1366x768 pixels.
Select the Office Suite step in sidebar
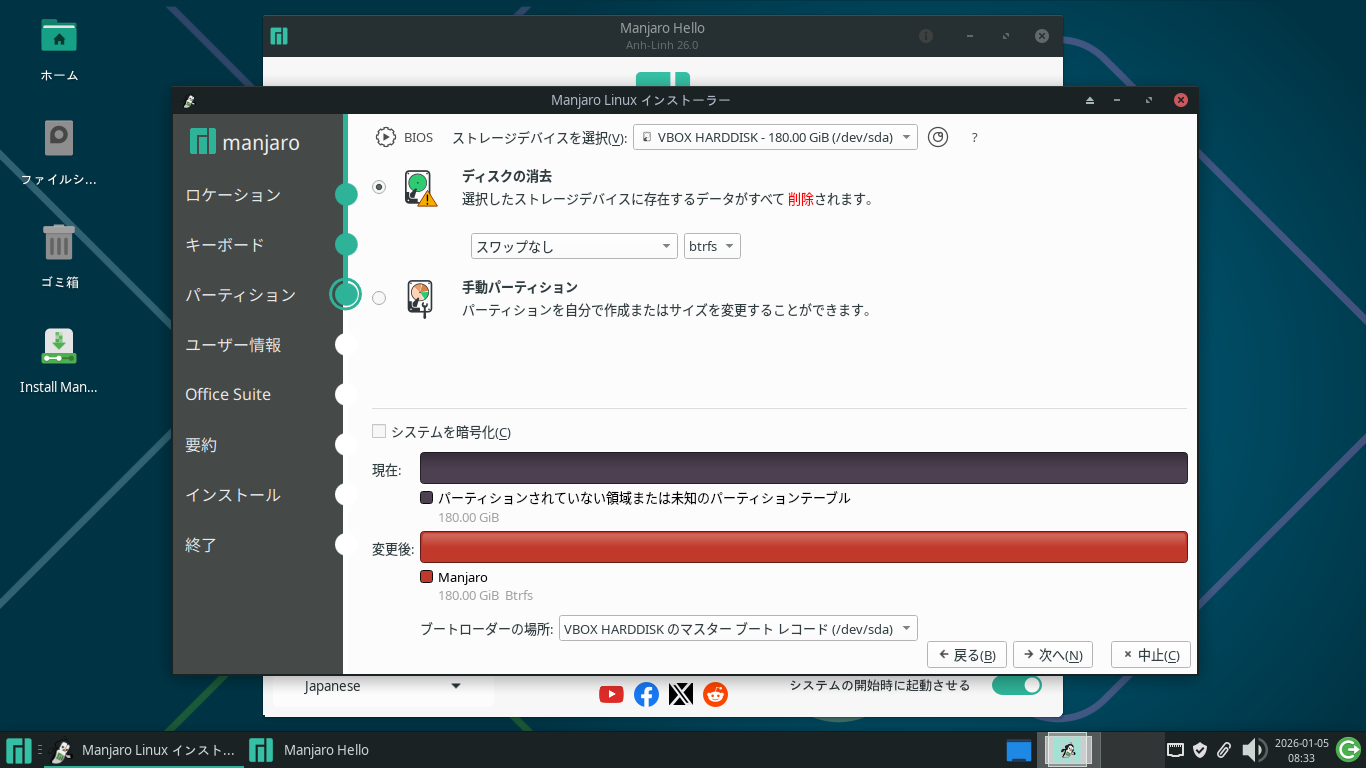click(228, 395)
